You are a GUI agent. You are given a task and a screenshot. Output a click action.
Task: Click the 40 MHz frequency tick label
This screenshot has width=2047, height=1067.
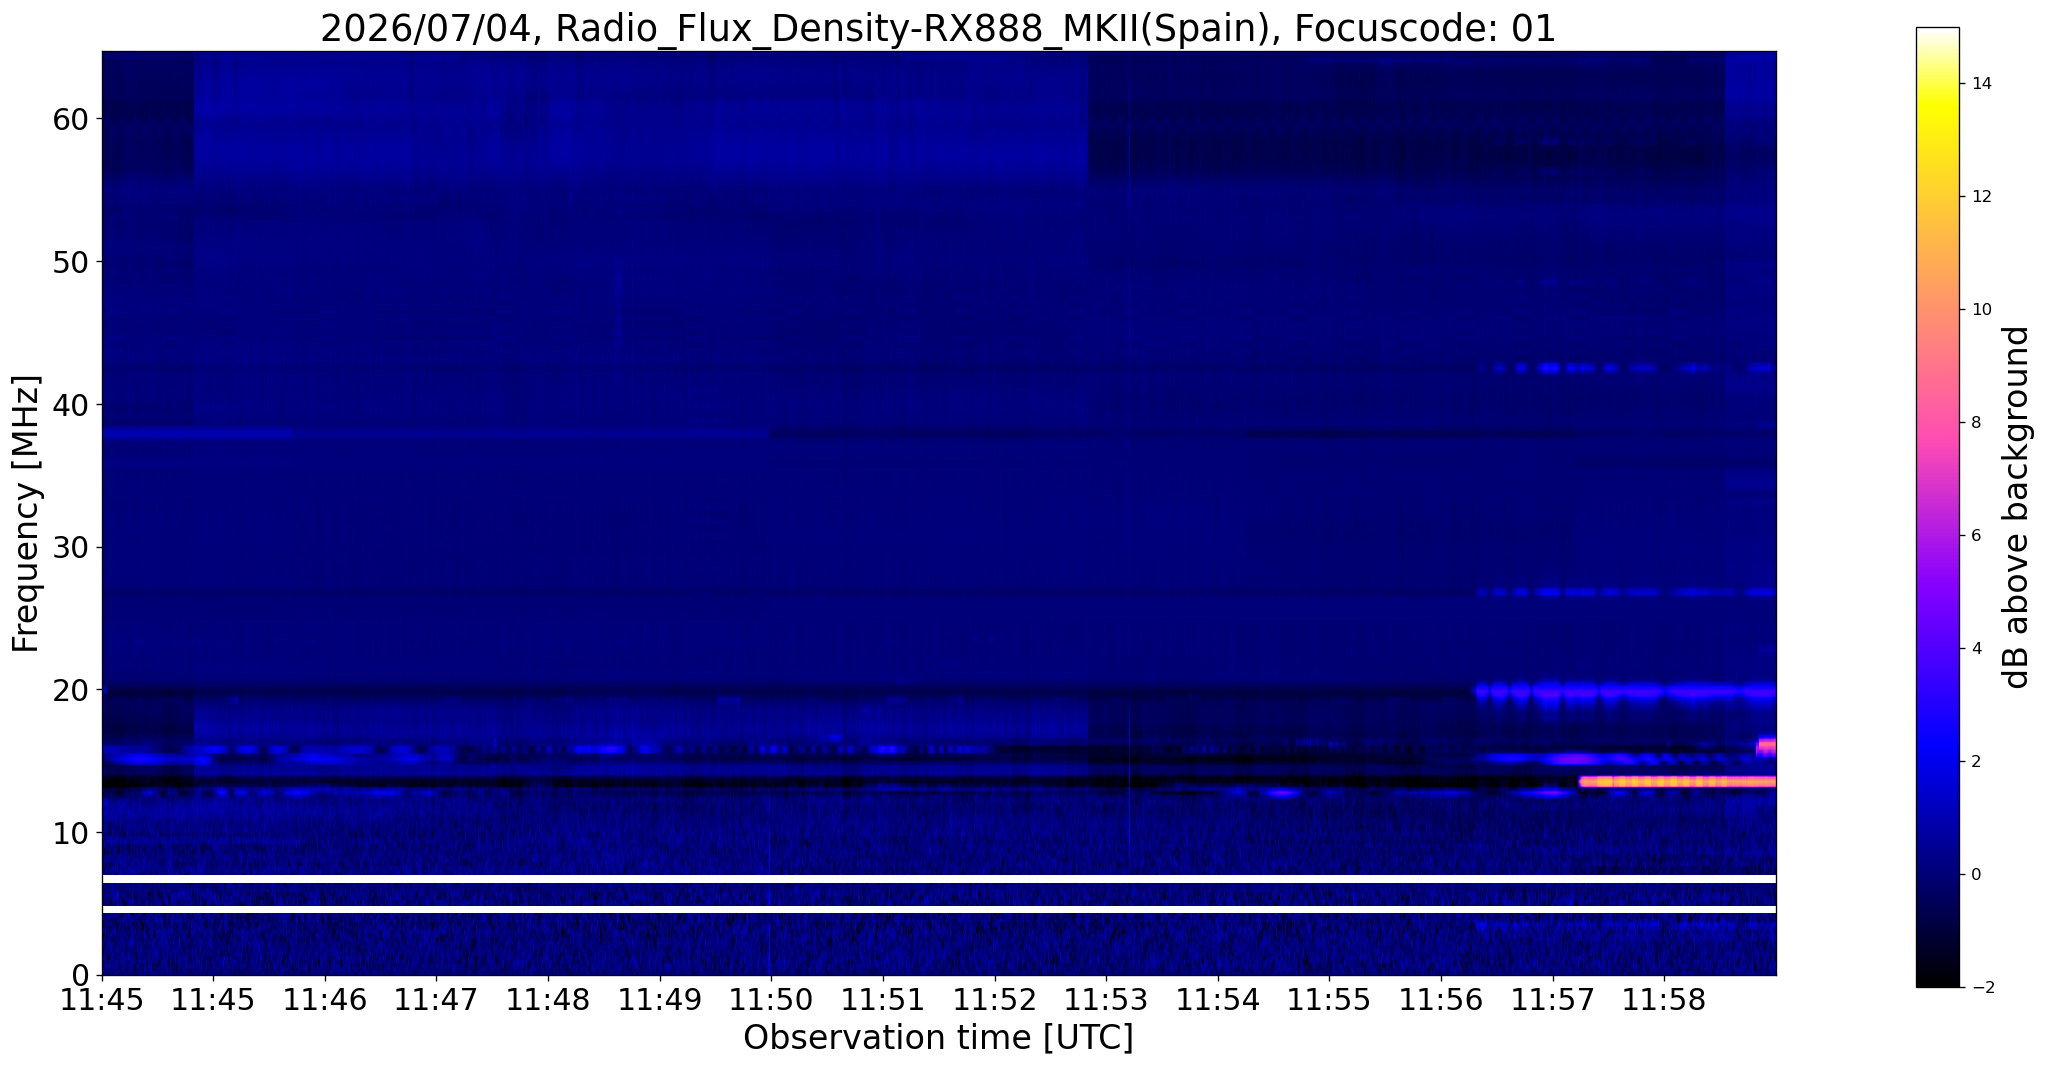(71, 405)
